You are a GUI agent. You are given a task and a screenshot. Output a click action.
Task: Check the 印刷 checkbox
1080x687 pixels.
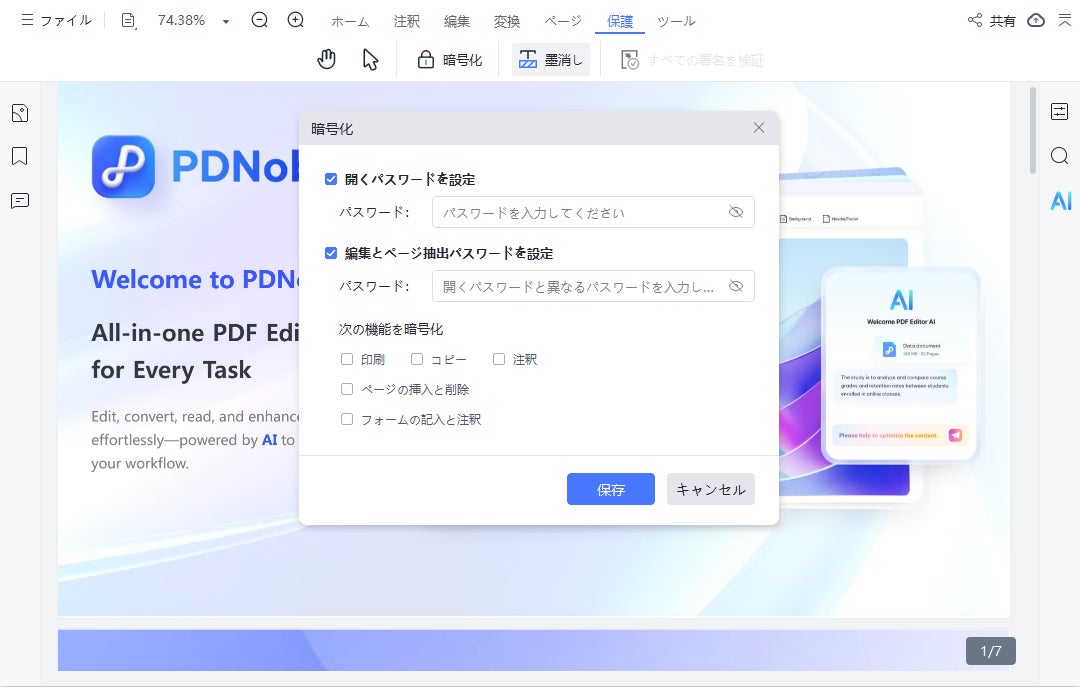(x=347, y=359)
